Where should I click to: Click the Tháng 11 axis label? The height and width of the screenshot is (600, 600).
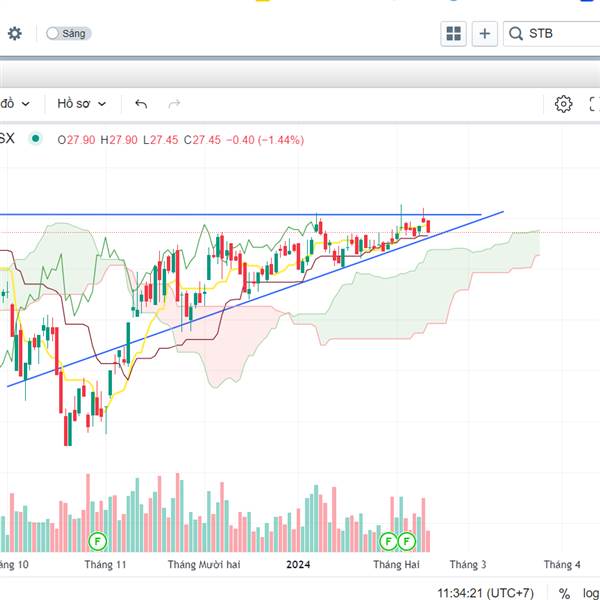tap(105, 564)
